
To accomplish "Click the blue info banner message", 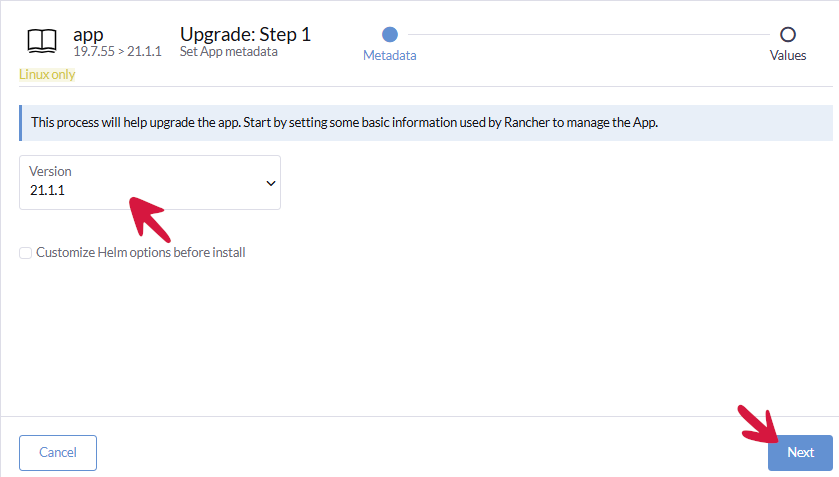I will (345, 123).
